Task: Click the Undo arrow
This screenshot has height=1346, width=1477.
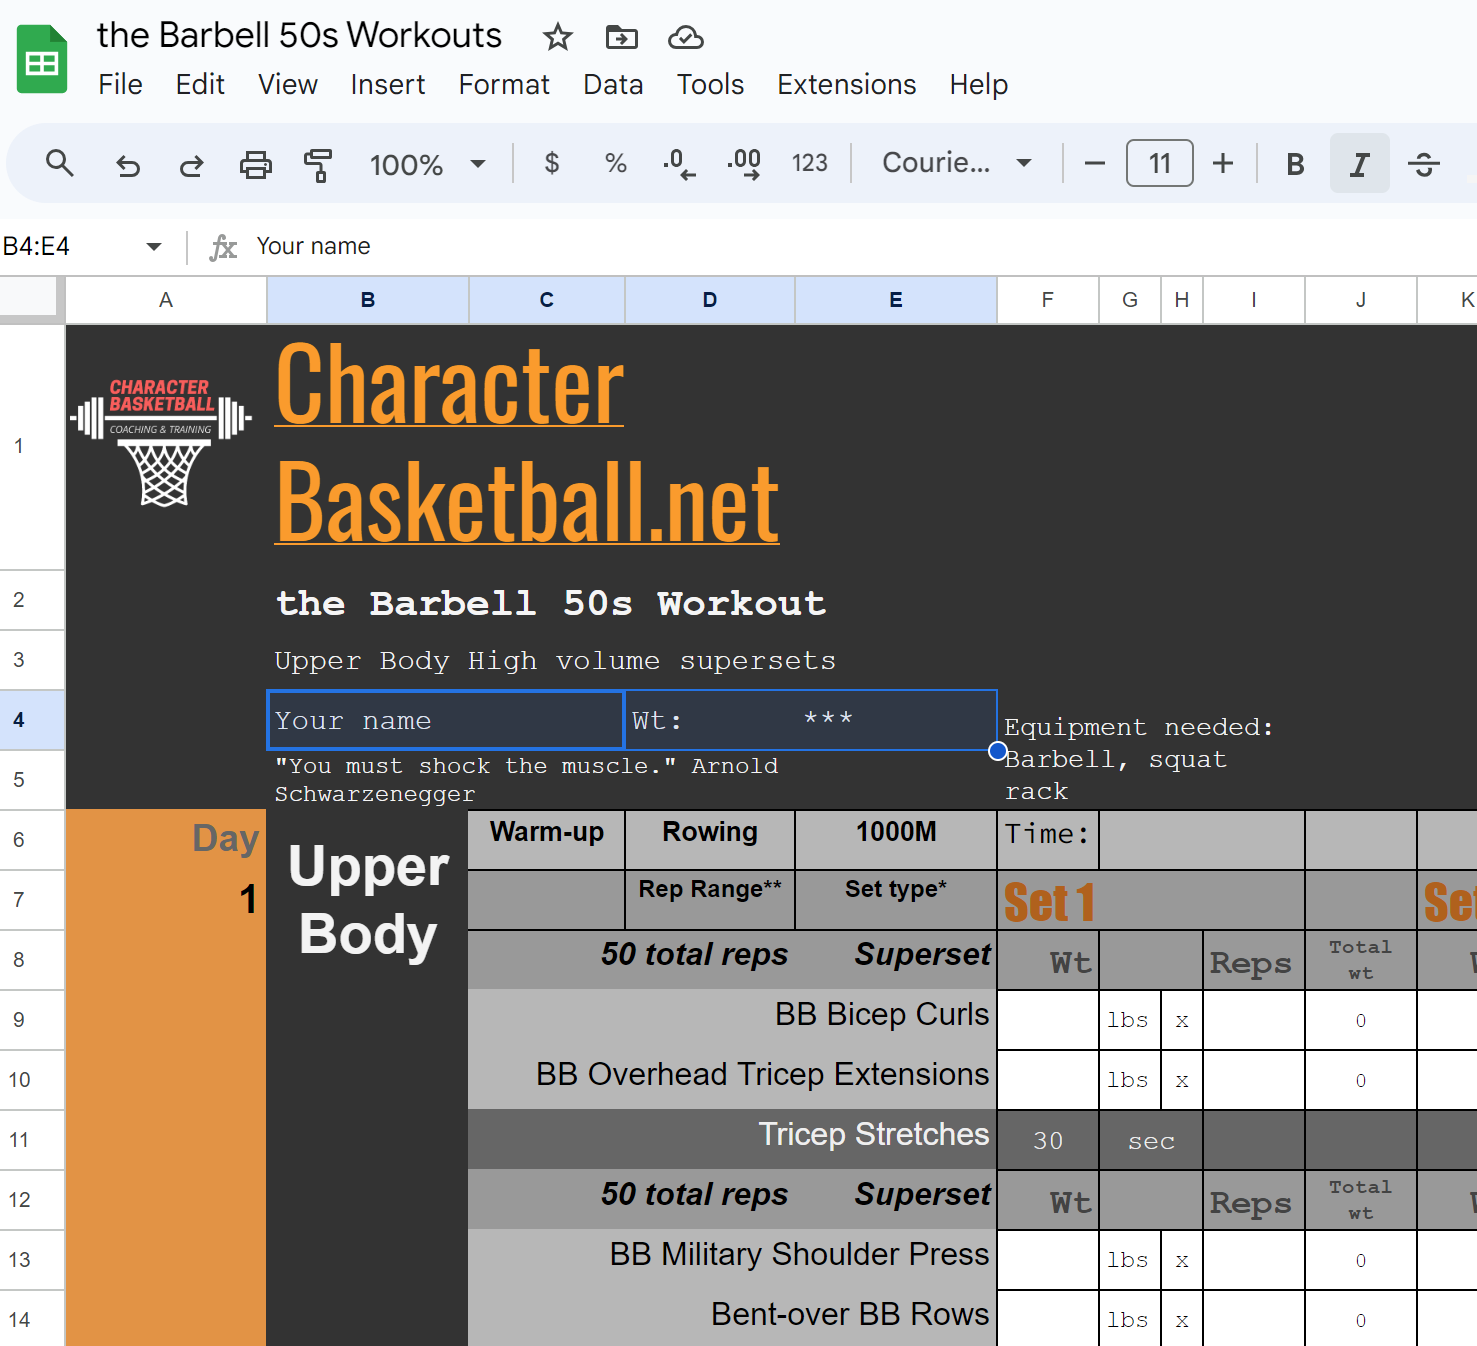Action: [128, 164]
